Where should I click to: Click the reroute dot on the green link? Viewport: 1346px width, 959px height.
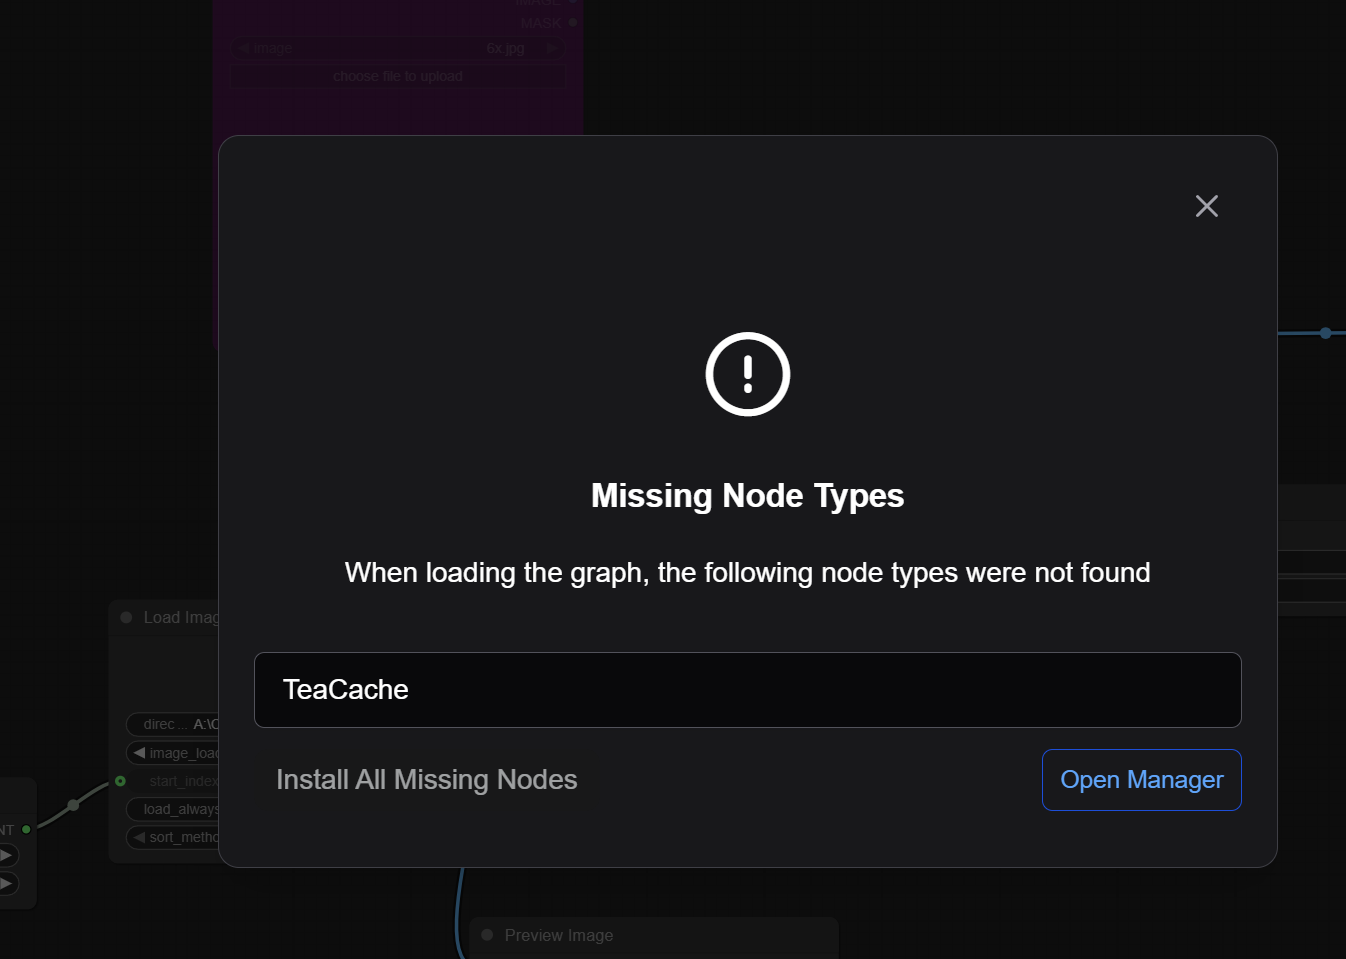click(x=73, y=805)
